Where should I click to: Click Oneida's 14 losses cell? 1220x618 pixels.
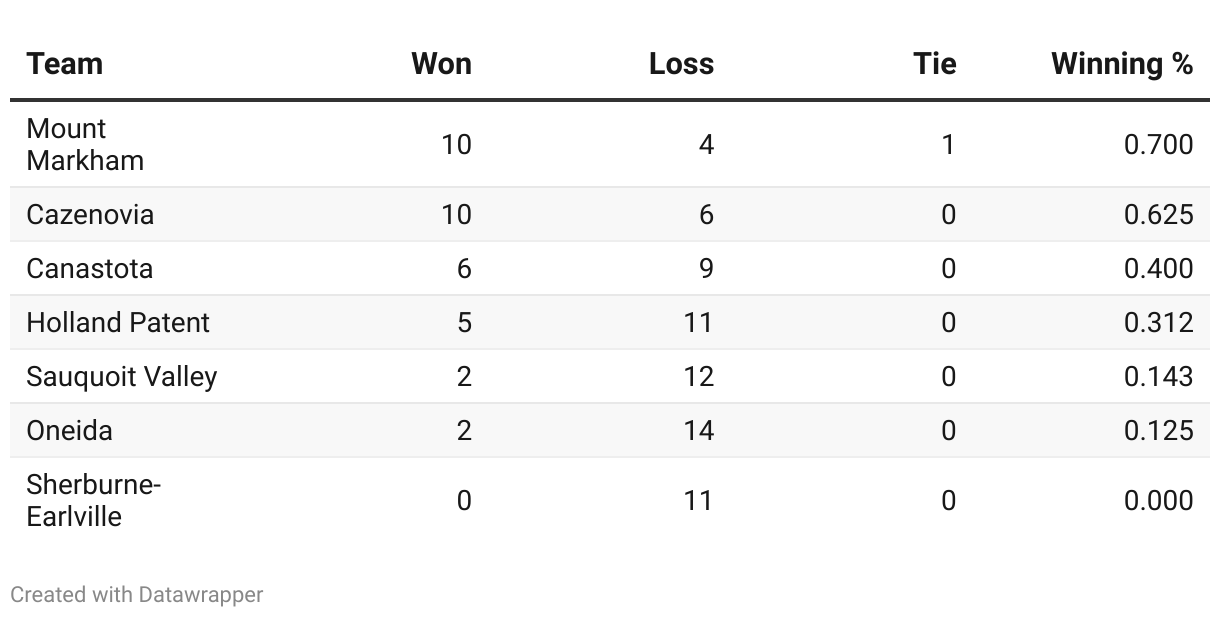tap(698, 431)
